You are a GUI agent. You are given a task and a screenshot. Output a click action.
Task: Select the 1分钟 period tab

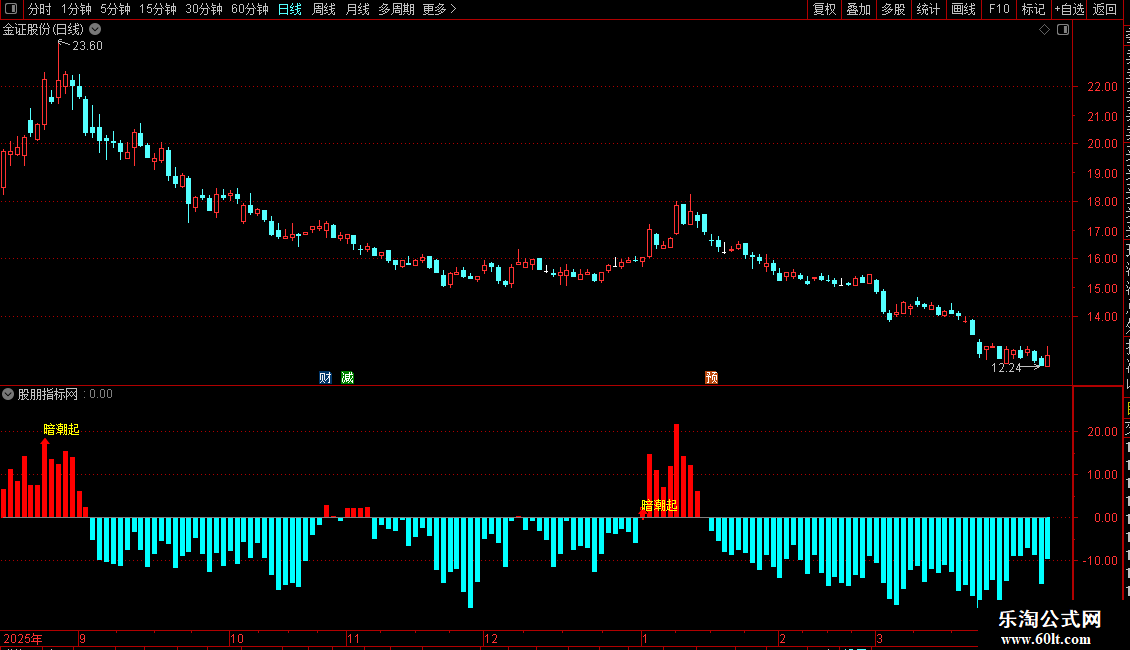point(76,9)
